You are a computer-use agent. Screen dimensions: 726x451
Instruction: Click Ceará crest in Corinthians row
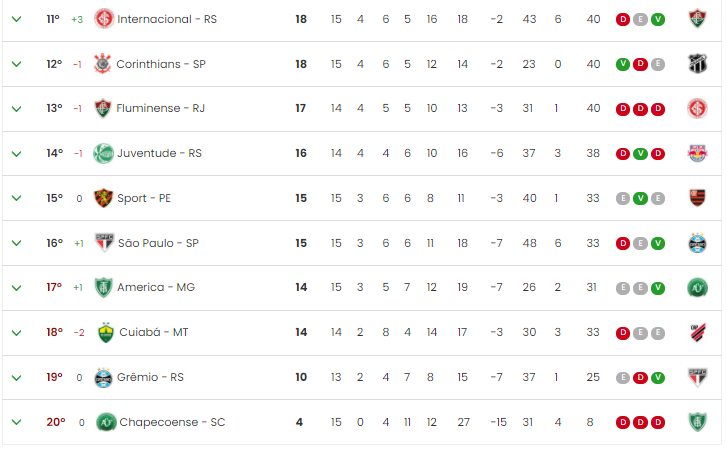coord(697,64)
